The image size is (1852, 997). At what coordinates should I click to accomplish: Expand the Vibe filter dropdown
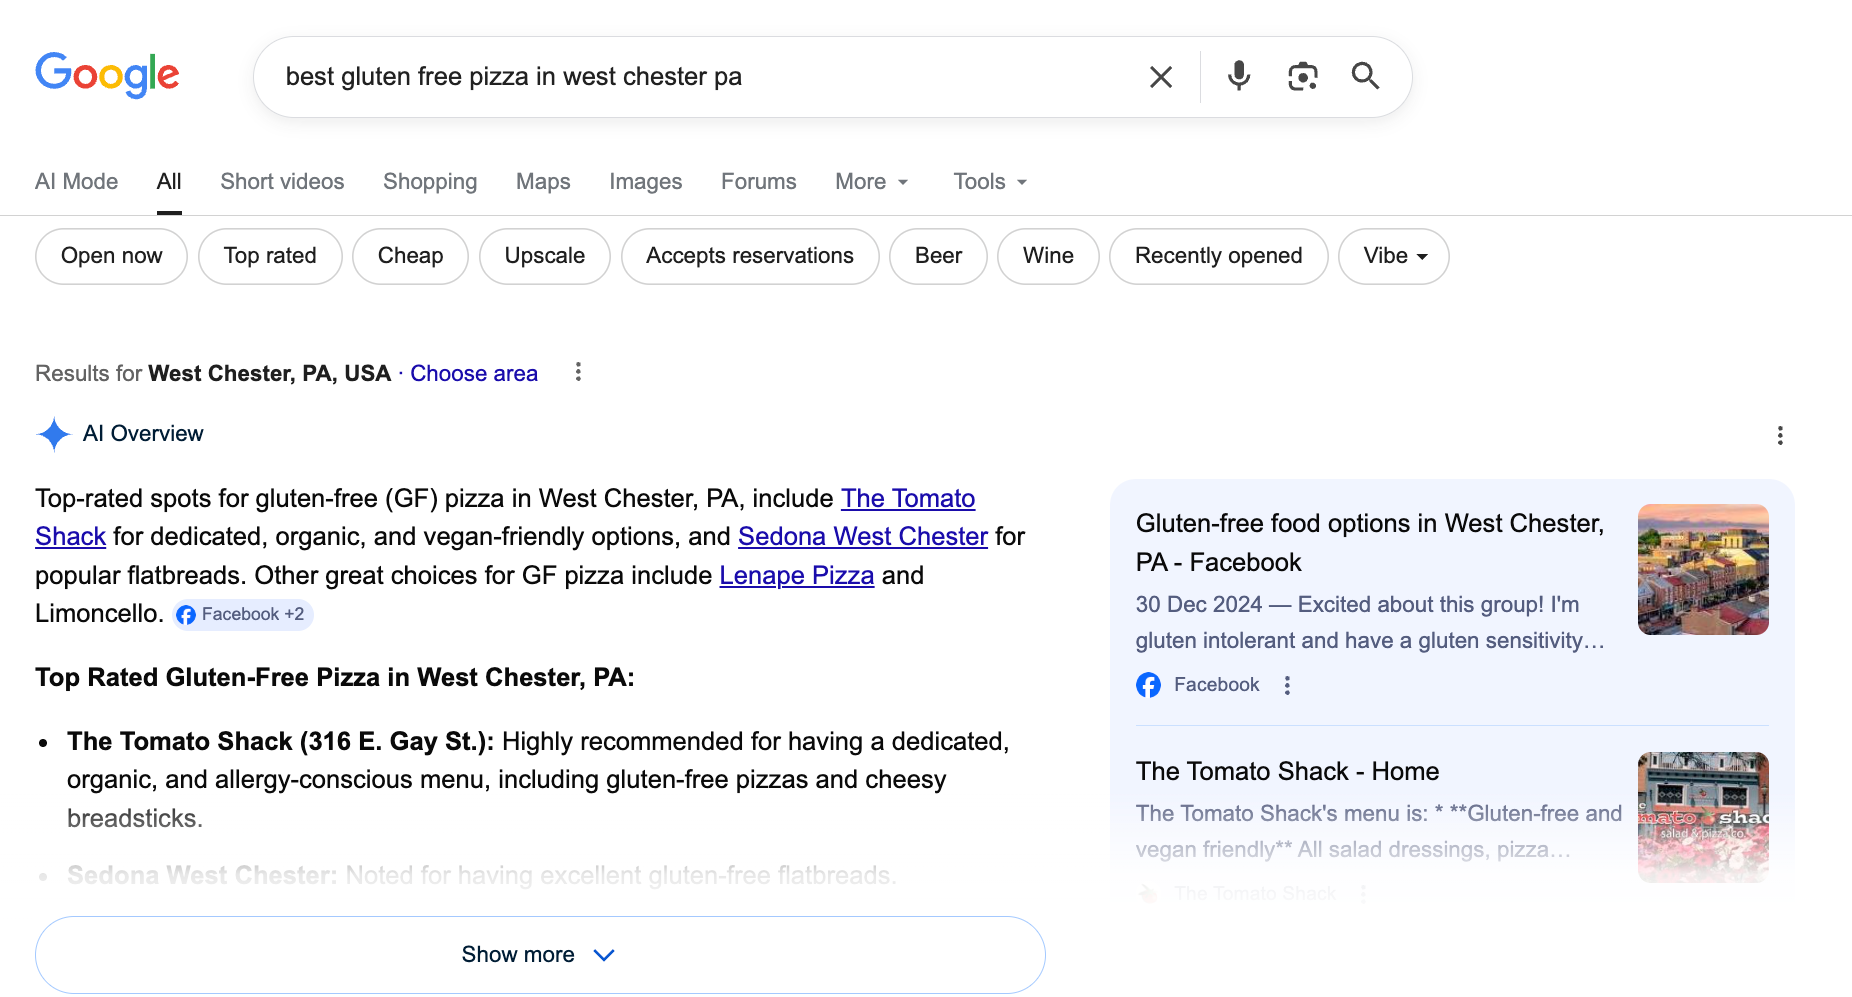click(1393, 256)
